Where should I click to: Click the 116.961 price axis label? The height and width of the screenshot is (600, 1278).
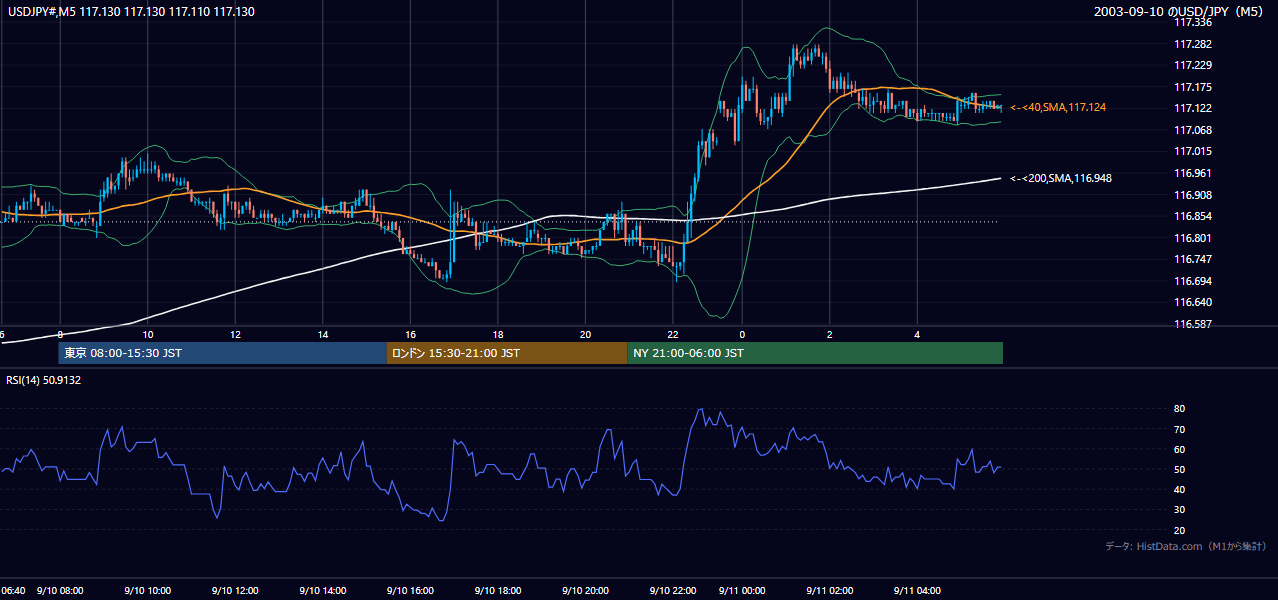pyautogui.click(x=1192, y=173)
